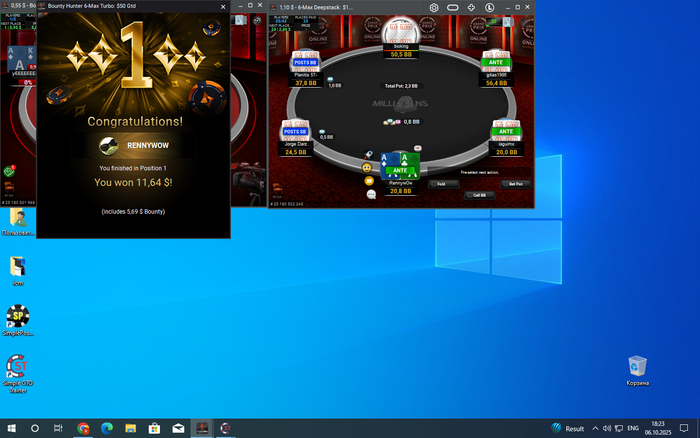Image resolution: width=700 pixels, height=438 pixels.
Task: Open the Пользоват... folder on desktop
Action: 18,222
